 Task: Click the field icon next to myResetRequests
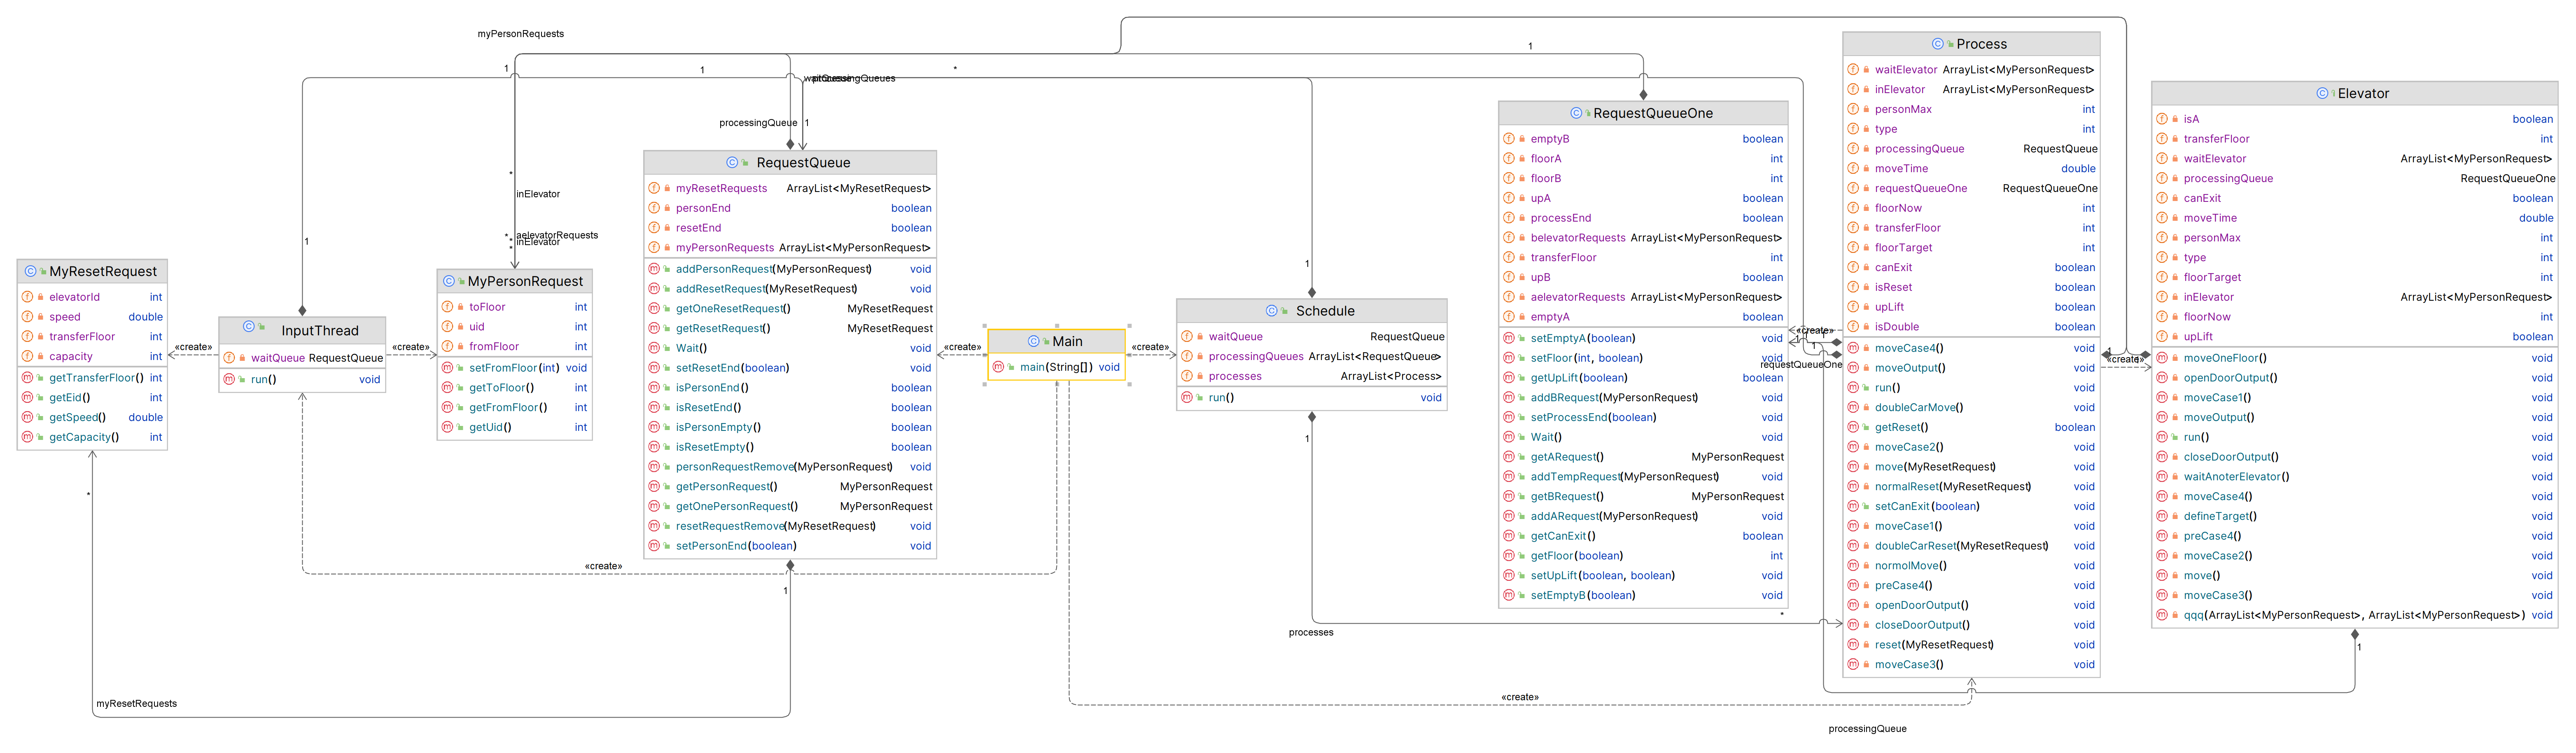point(654,188)
